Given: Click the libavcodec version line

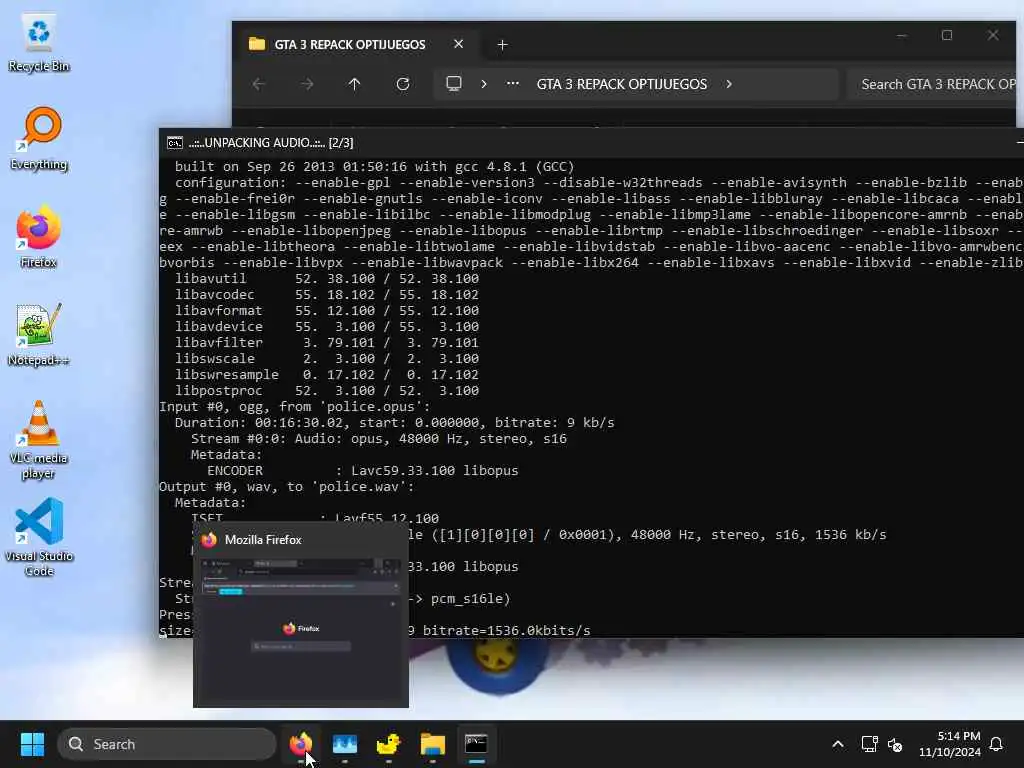Looking at the screenshot, I should coord(327,295).
